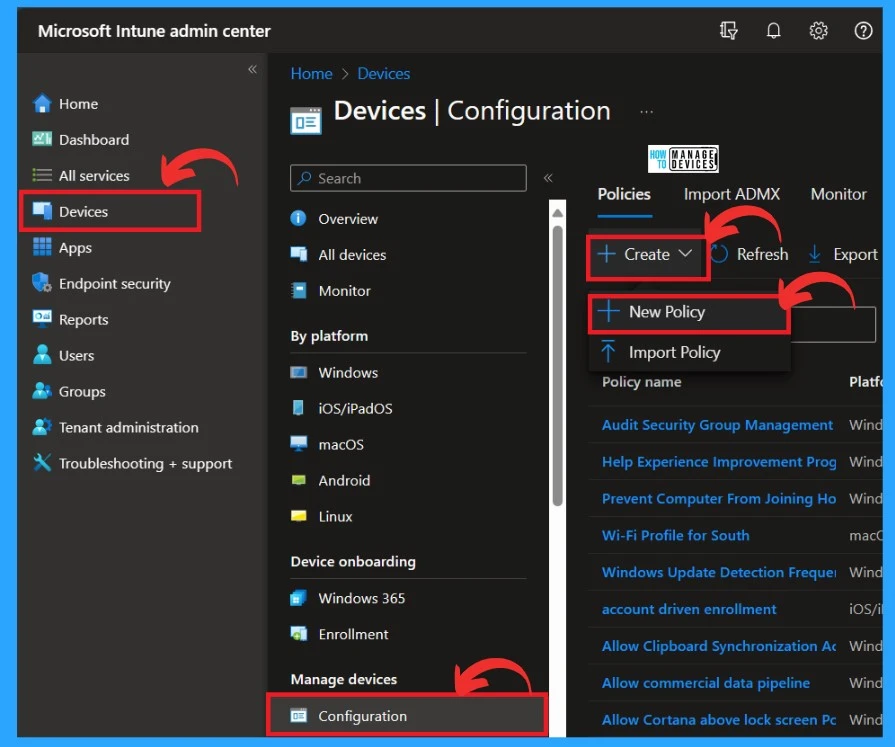Collapse the Devices menu pane chevron
Viewport: 895px width, 747px height.
(x=548, y=178)
